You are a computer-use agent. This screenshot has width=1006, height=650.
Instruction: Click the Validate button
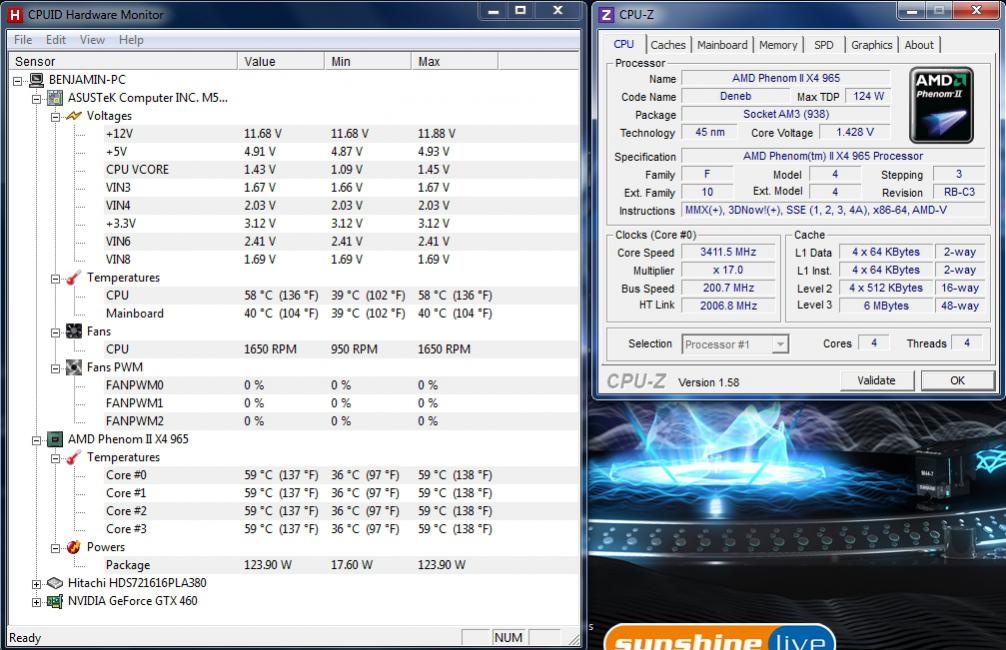tap(876, 381)
